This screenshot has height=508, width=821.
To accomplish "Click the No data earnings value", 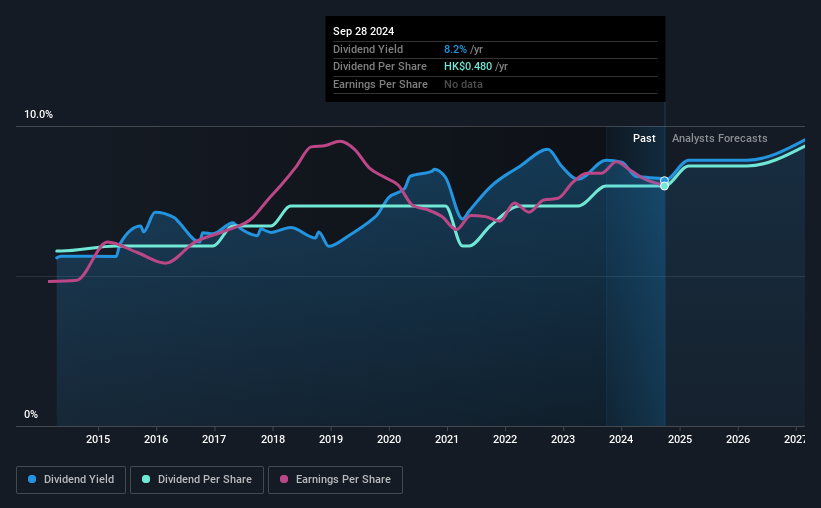I will (463, 84).
